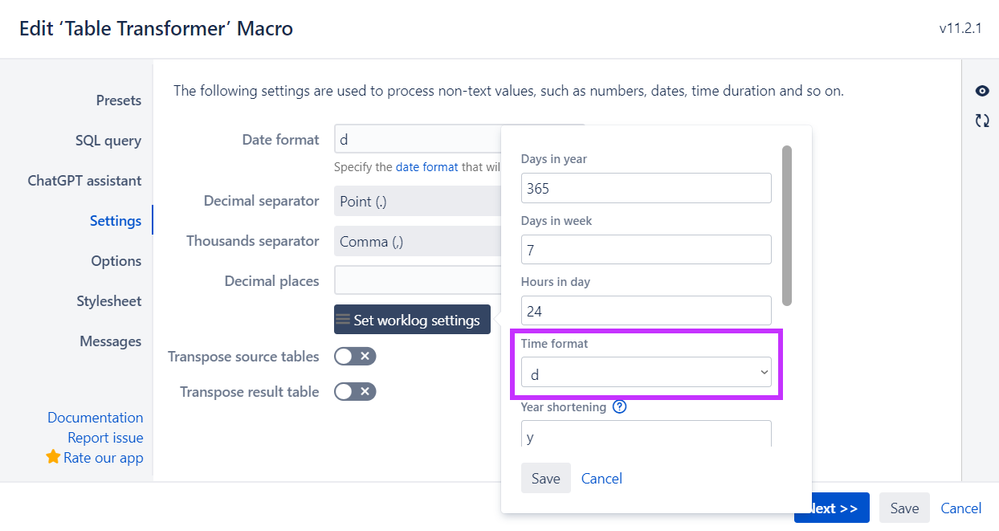Click the eye preview icon
The height and width of the screenshot is (531, 999).
982,91
